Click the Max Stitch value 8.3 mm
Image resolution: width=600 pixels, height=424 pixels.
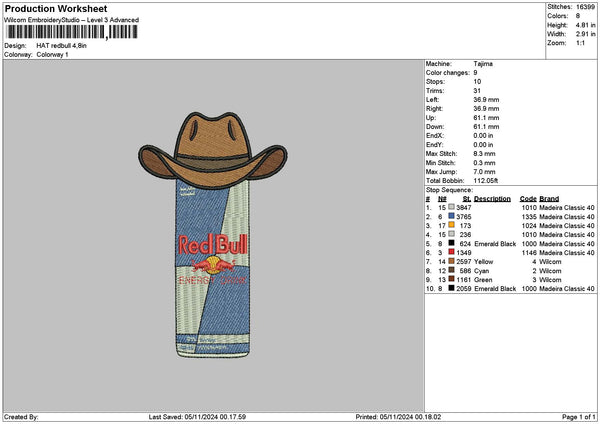[x=484, y=153]
